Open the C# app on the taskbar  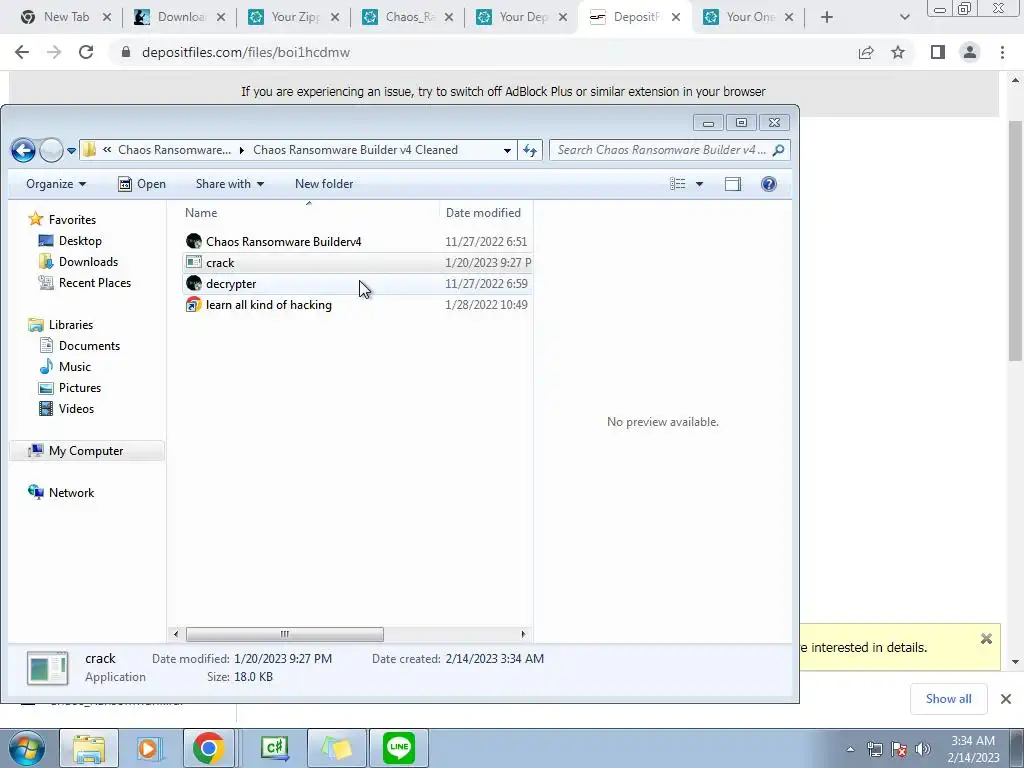click(x=275, y=748)
